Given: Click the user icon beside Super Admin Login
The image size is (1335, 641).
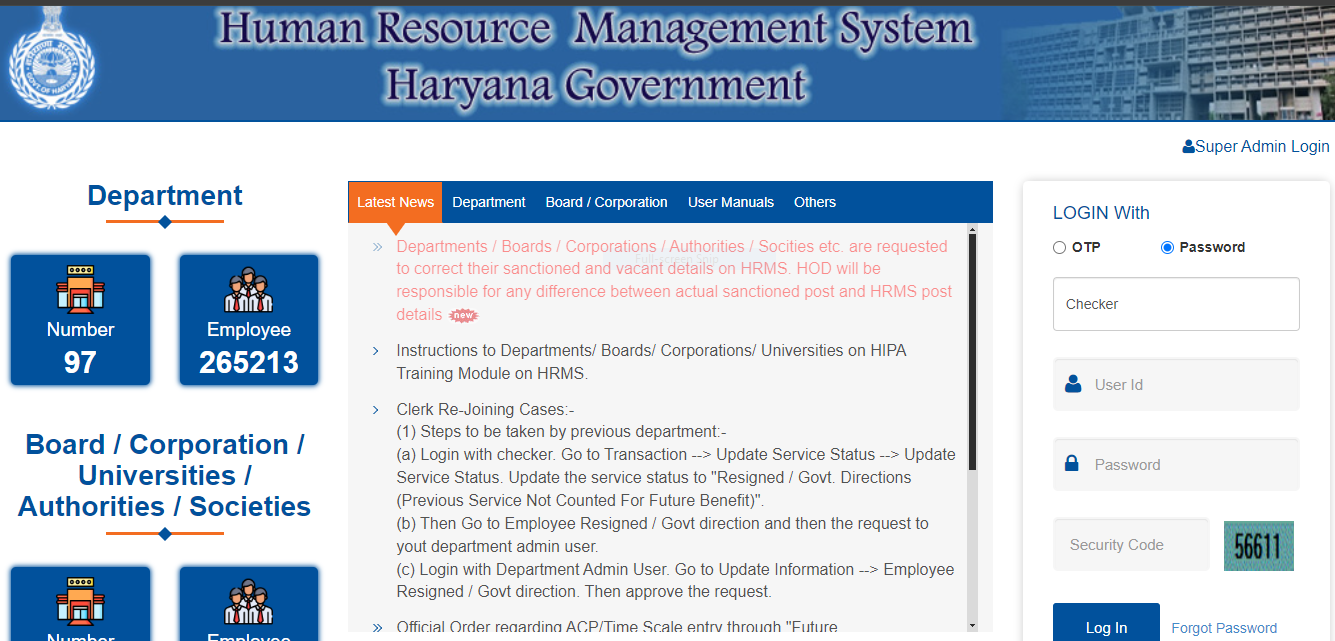Looking at the screenshot, I should click(1188, 147).
